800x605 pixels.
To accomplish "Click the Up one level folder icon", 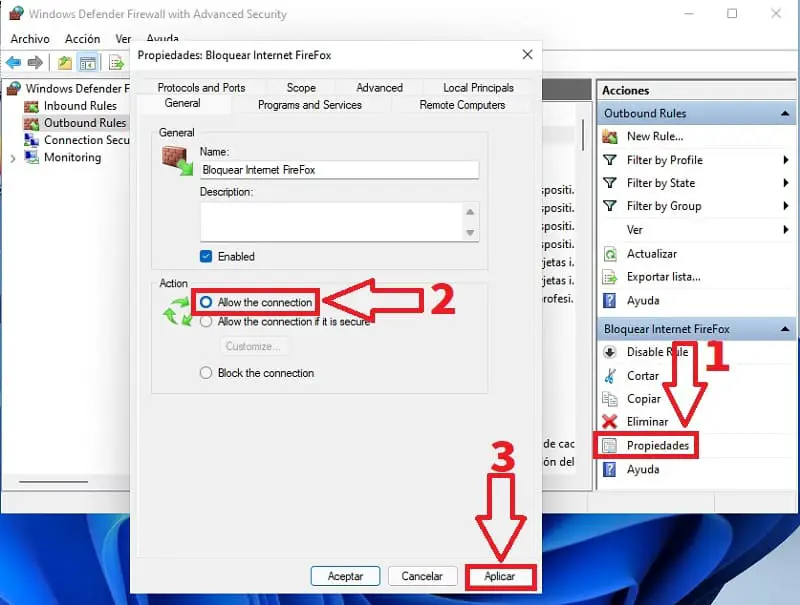I will [x=65, y=63].
